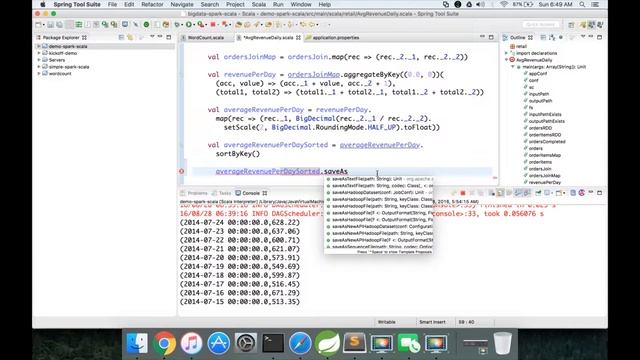The width and height of the screenshot is (640, 360).
Task: Expand the demo-spark-scala project
Action: (39, 47)
